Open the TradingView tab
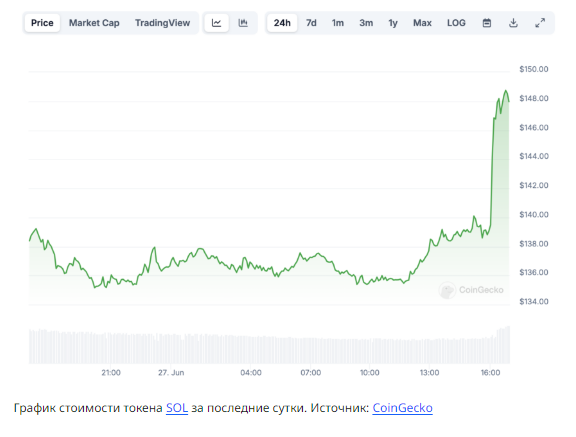The image size is (576, 437). 162,23
